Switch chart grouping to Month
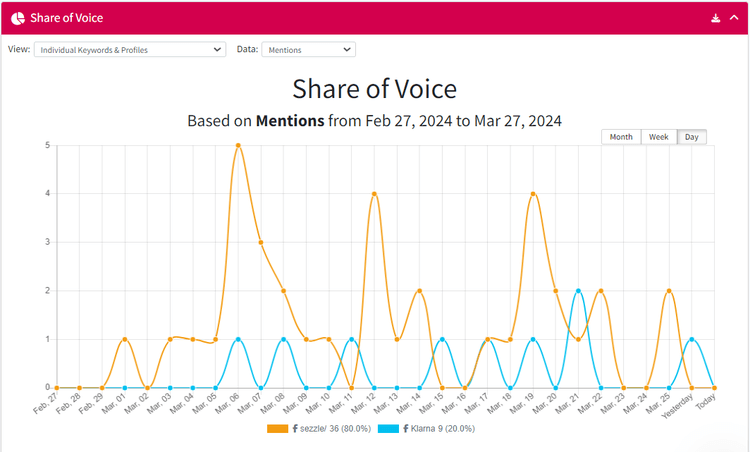 click(621, 137)
